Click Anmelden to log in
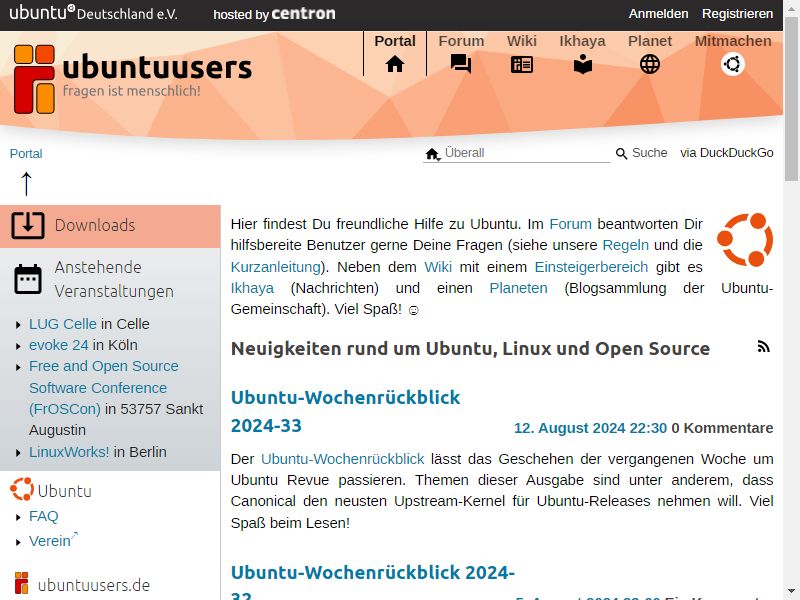800x600 pixels. (x=658, y=14)
